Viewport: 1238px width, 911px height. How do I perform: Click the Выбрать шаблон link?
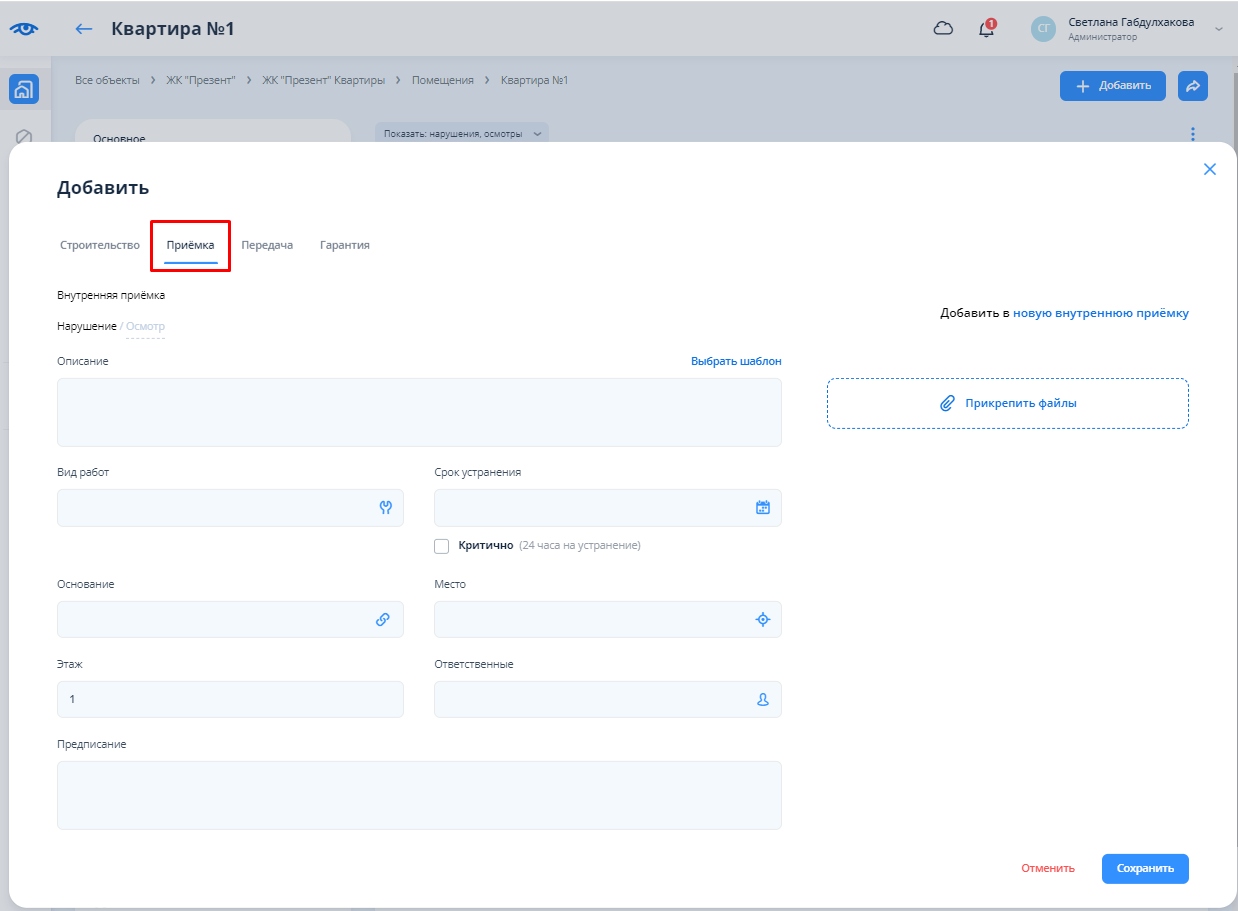point(736,361)
